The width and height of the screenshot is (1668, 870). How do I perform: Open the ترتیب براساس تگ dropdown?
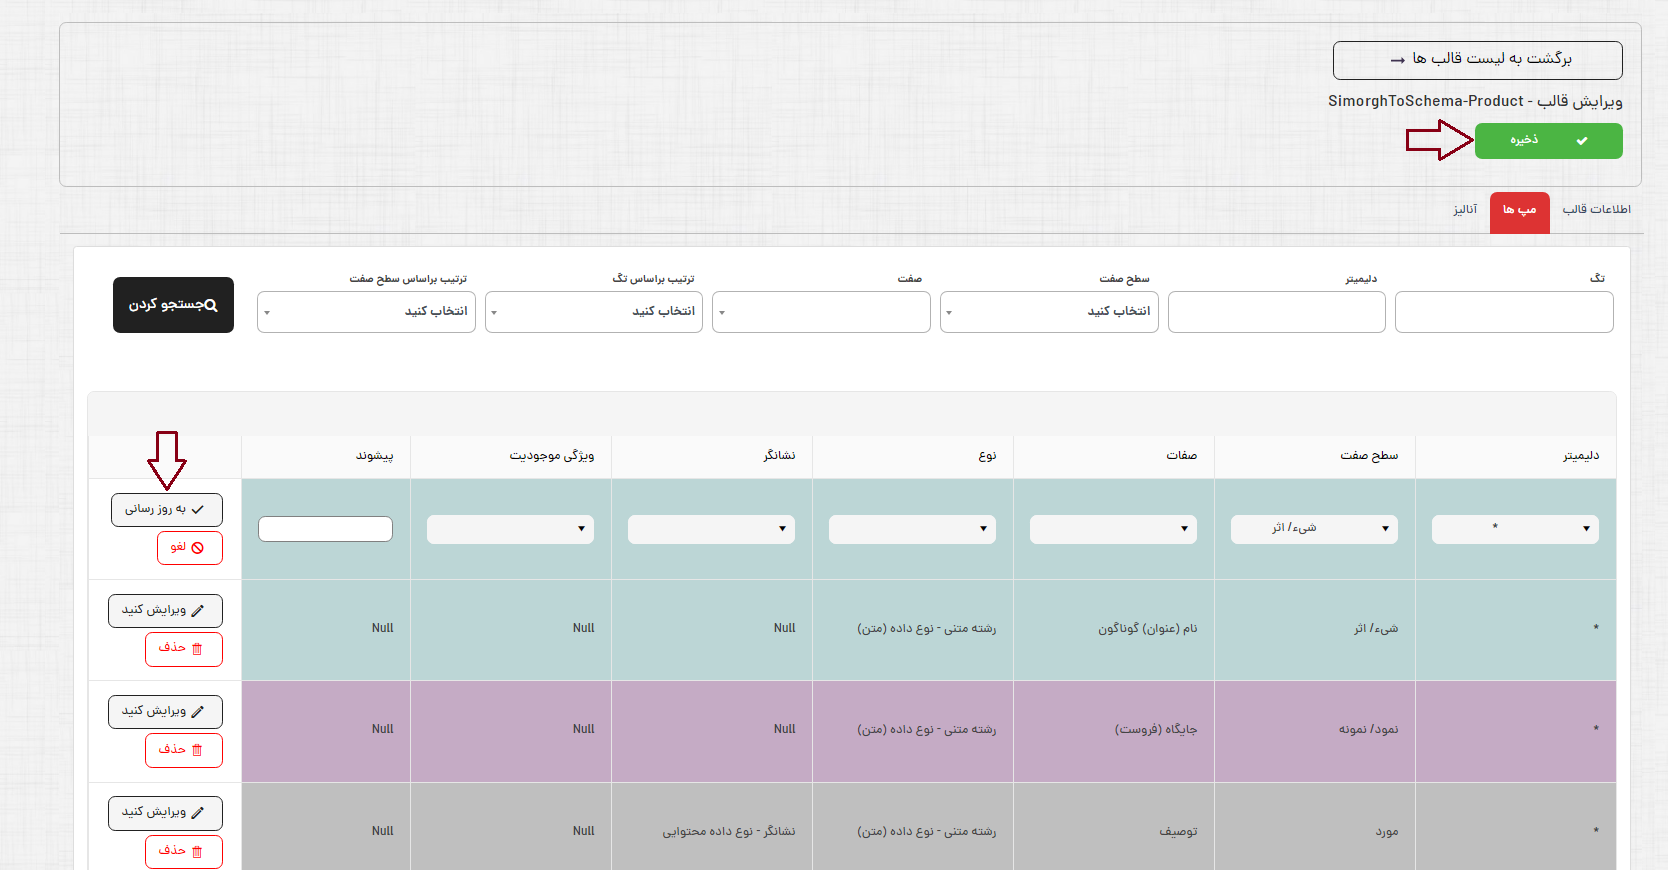pyautogui.click(x=593, y=312)
